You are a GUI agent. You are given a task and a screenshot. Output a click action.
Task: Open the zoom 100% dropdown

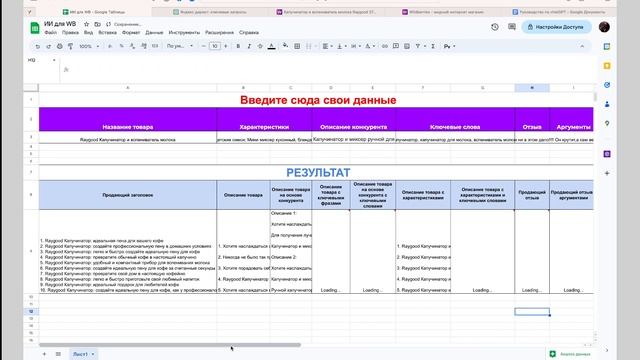tap(89, 47)
